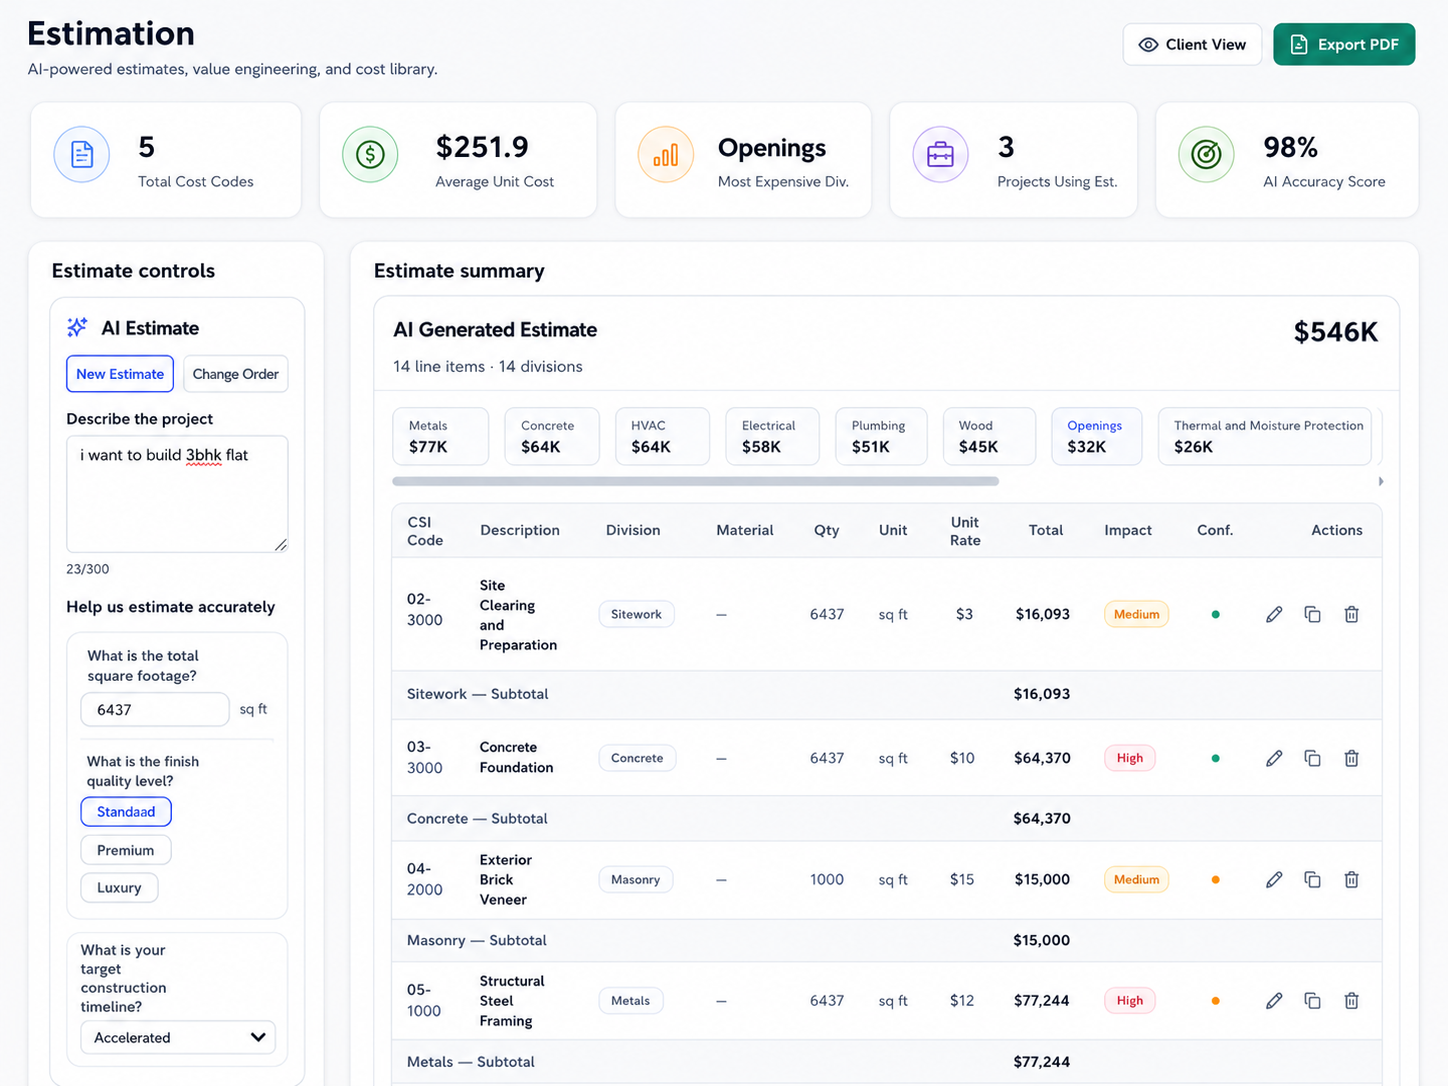This screenshot has height=1086, width=1448.
Task: Click the division chips horizontal scrollbar
Action: (696, 481)
